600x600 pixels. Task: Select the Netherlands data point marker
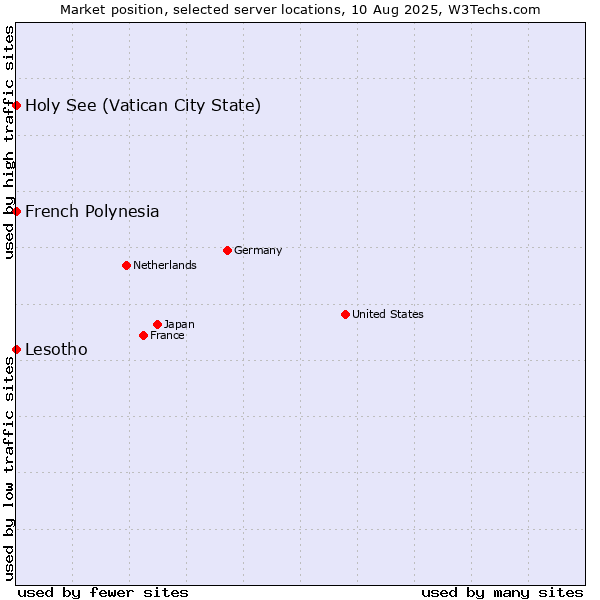click(127, 266)
